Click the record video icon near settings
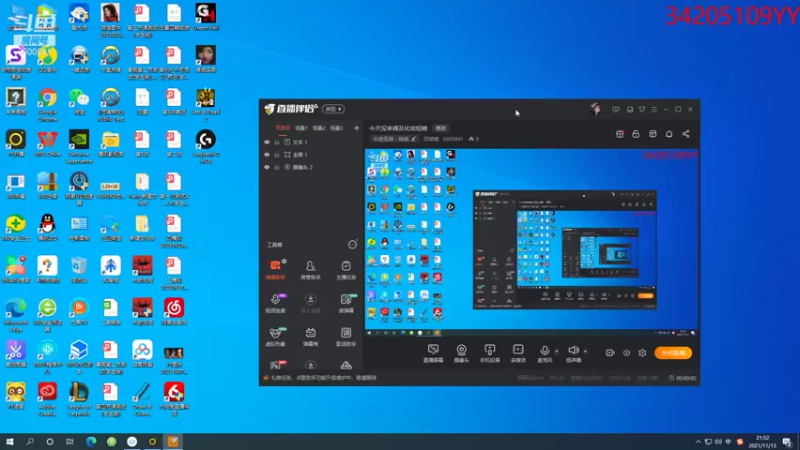The width and height of the screenshot is (800, 450). click(x=610, y=353)
